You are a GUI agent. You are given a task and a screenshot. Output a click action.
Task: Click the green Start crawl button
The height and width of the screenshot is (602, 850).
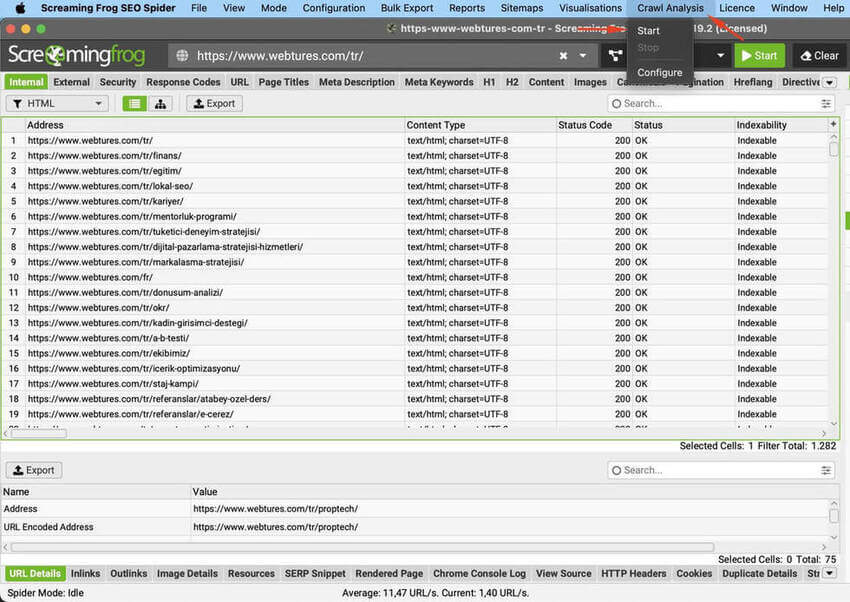pyautogui.click(x=759, y=56)
